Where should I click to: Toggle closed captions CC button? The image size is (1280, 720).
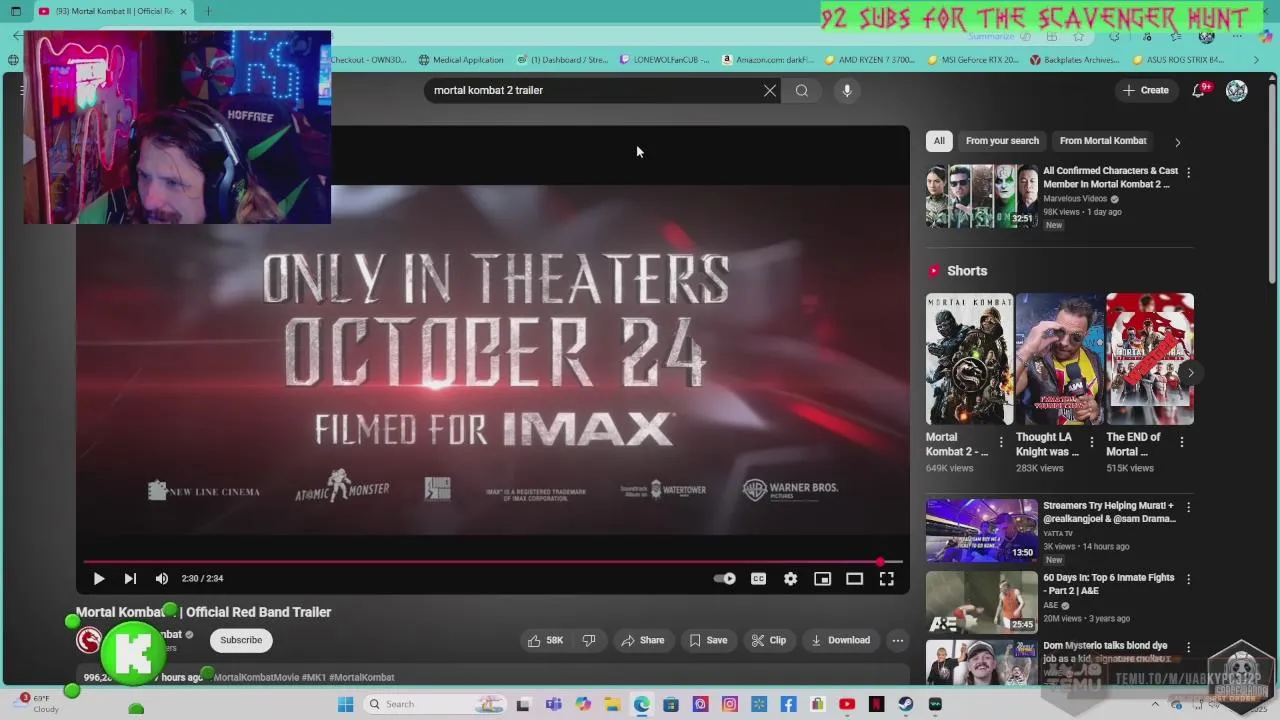coord(758,578)
